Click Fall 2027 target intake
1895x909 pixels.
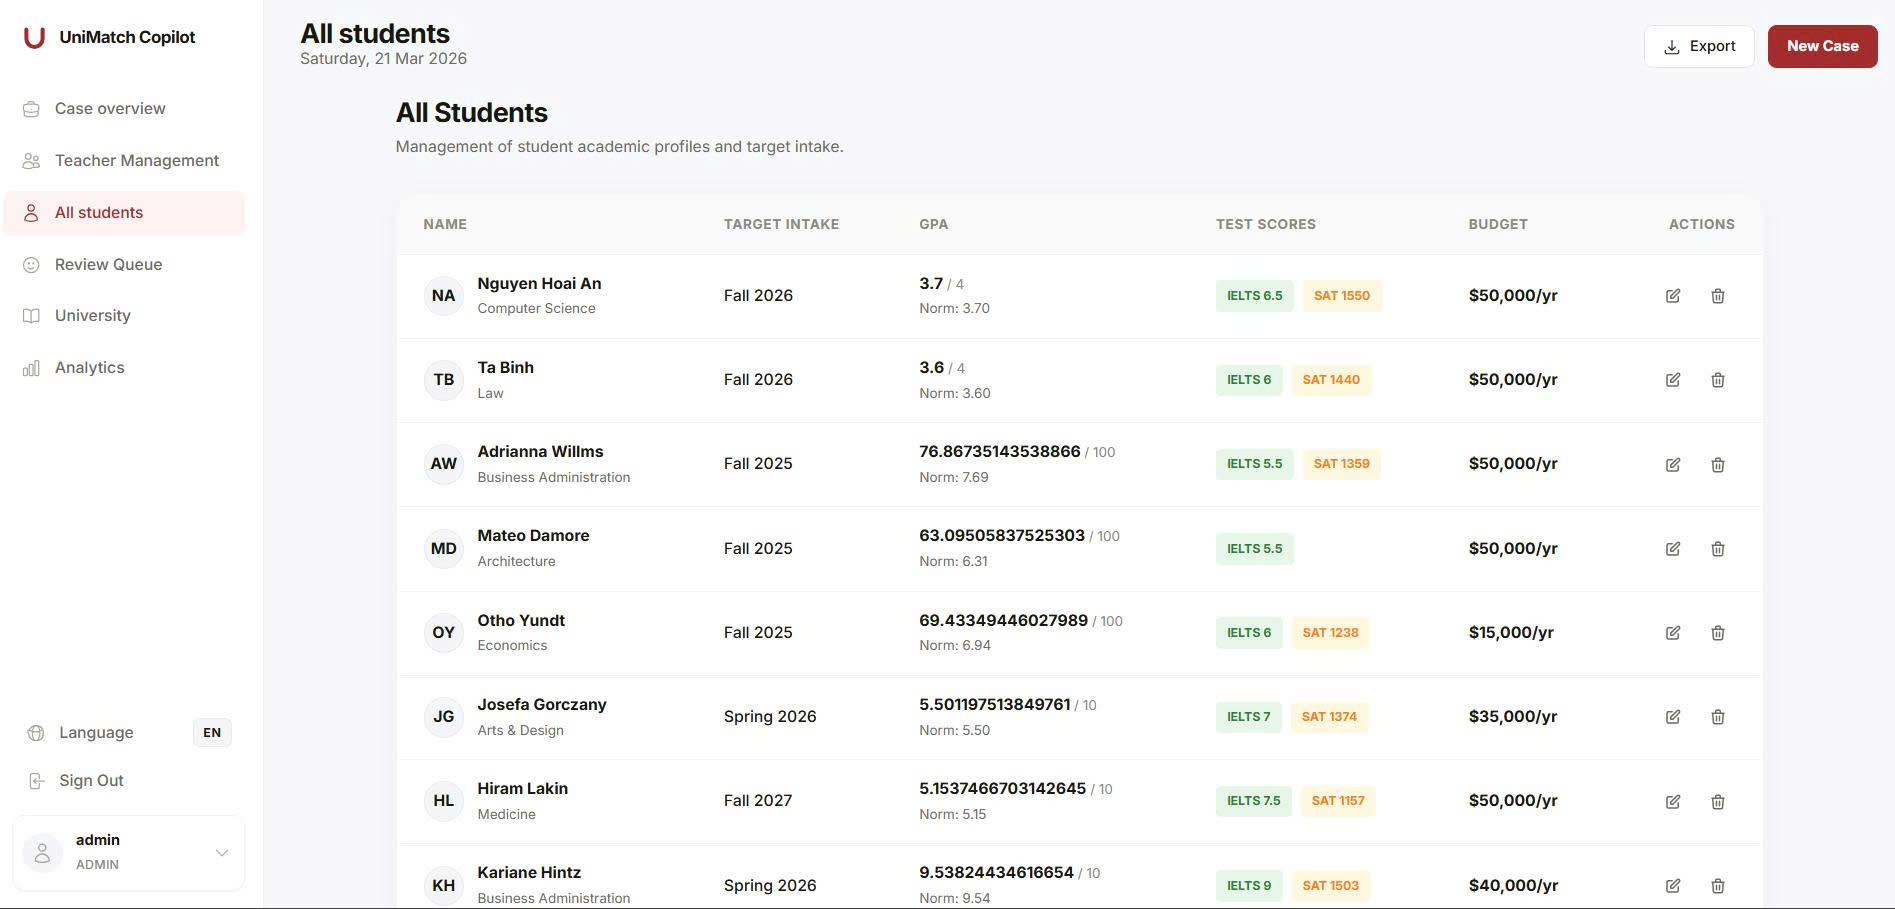[x=758, y=801]
